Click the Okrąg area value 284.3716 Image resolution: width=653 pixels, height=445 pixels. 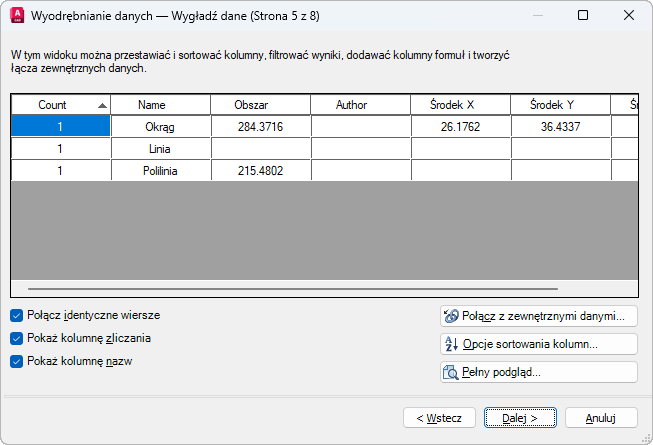(x=260, y=127)
